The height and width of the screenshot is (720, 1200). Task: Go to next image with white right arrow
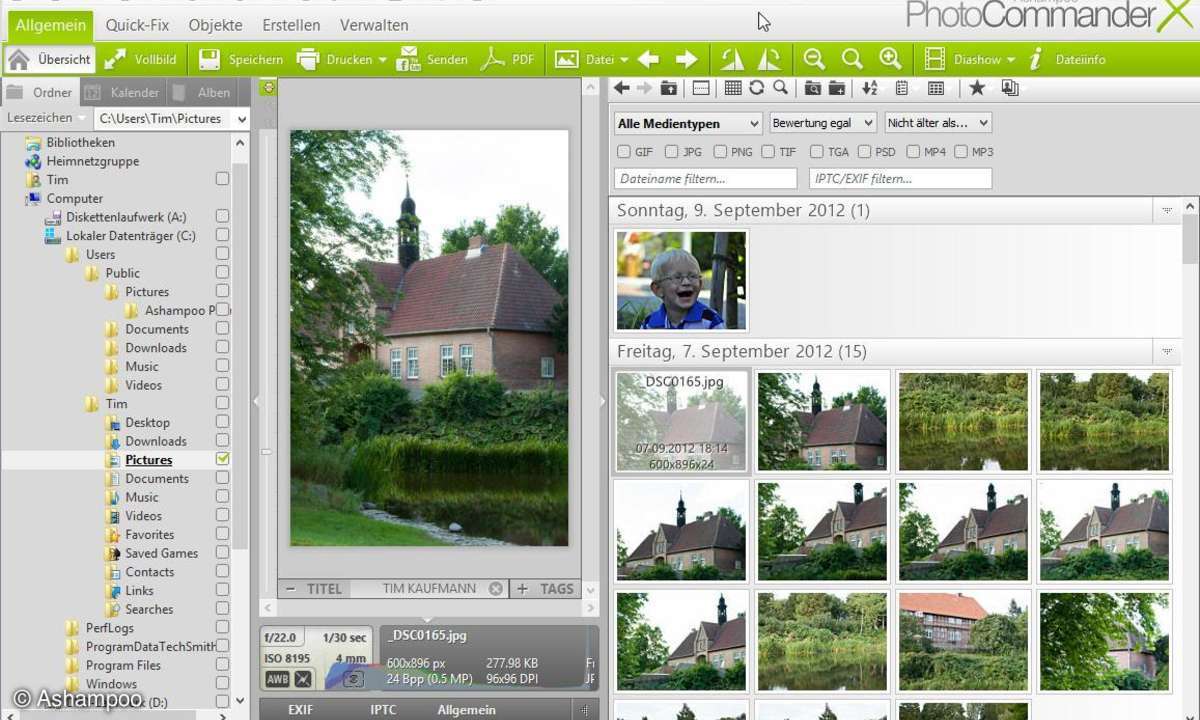686,60
